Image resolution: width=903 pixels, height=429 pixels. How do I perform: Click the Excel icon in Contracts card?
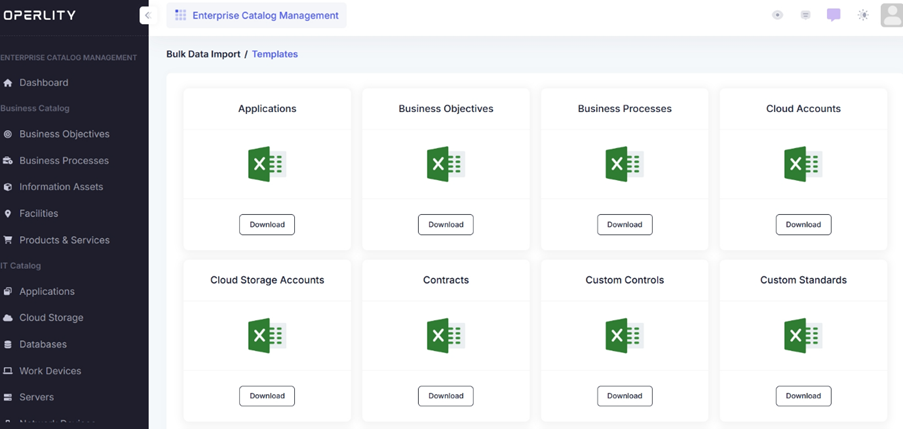446,335
